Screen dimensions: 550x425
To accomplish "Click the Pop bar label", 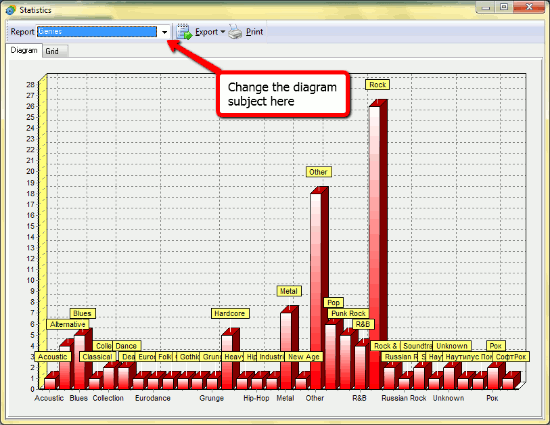I will click(333, 303).
